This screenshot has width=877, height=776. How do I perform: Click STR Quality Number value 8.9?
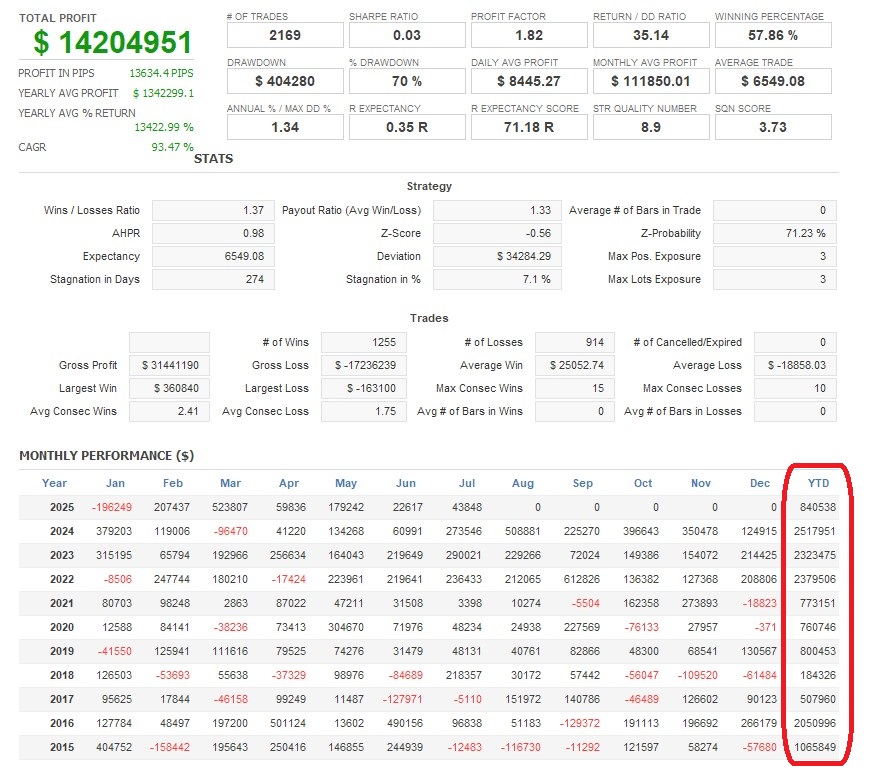(x=650, y=127)
